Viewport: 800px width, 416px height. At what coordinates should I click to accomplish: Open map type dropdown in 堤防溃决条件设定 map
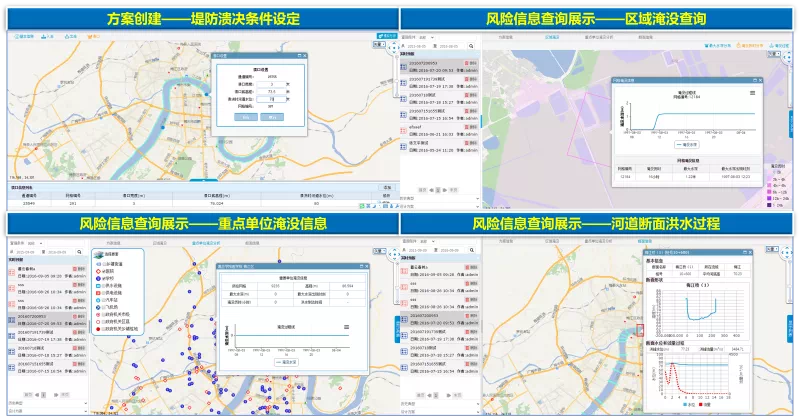point(379,45)
